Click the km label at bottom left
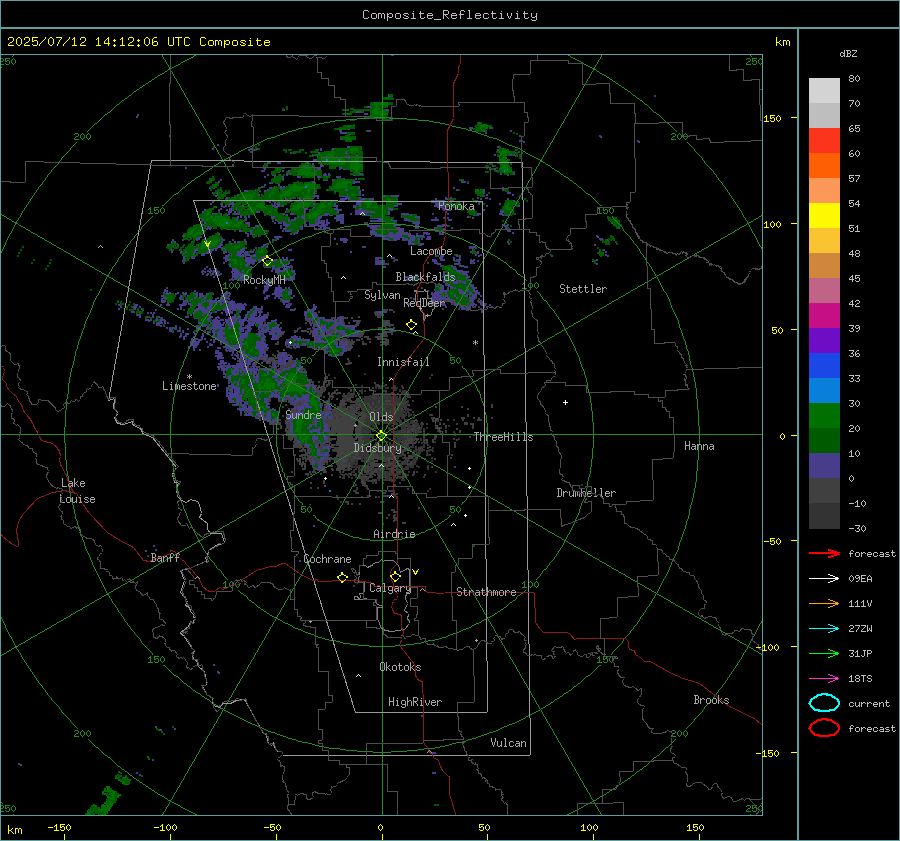Screen dimensions: 900x841 [x=14, y=830]
